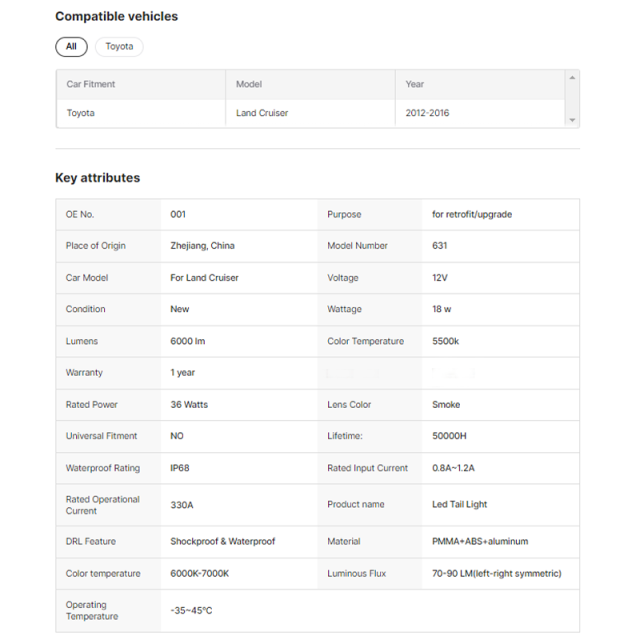This screenshot has height=640, width=640.
Task: Click the IP68 waterproof rating value
Action: pos(181,468)
